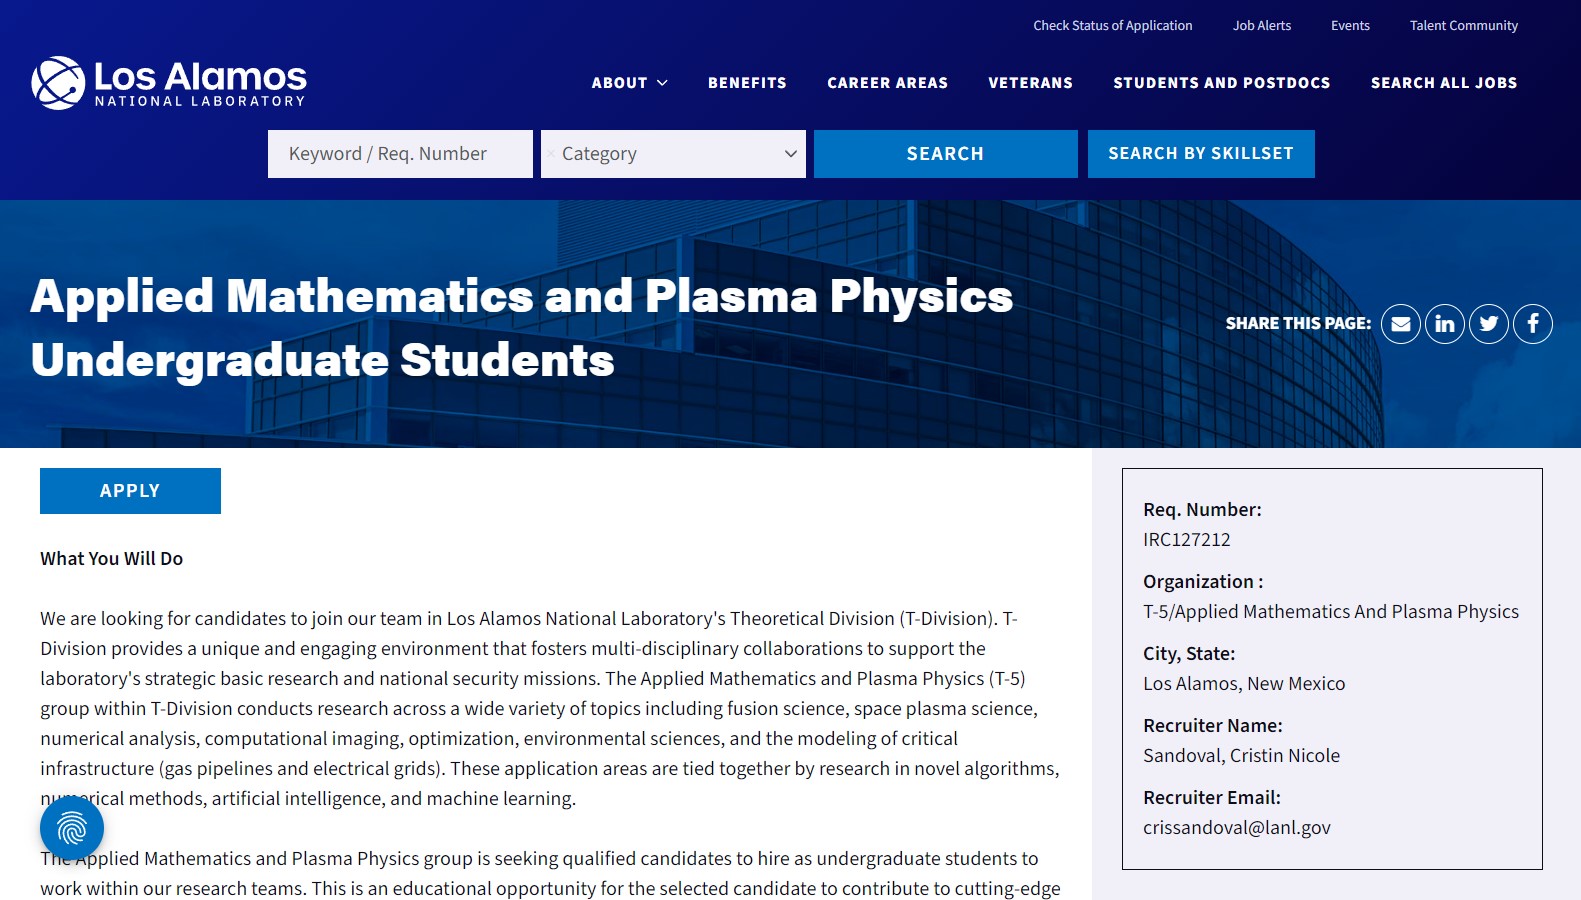Open the fingerprint privacy settings badge
Viewport: 1581px width, 900px height.
[x=72, y=828]
